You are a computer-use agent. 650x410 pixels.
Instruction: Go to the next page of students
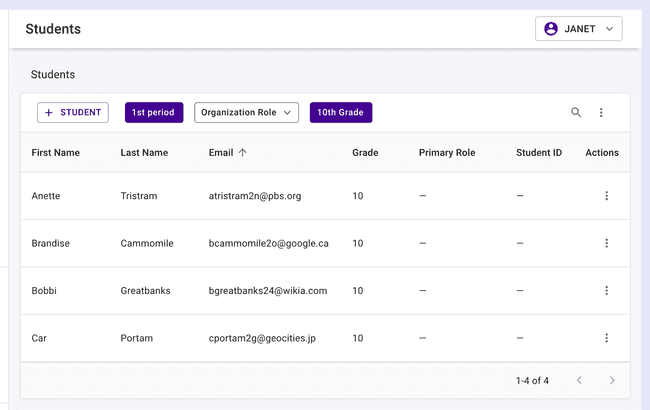612,380
